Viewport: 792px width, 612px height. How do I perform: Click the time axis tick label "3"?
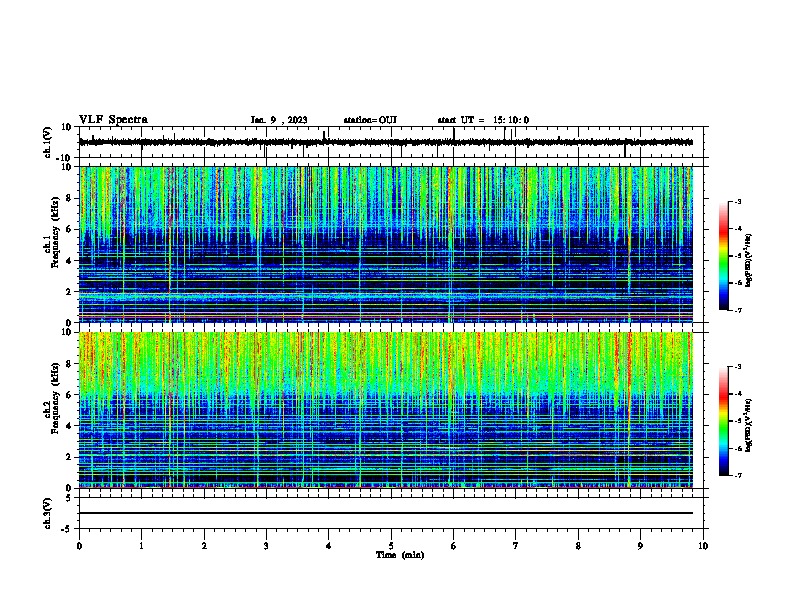[266, 546]
